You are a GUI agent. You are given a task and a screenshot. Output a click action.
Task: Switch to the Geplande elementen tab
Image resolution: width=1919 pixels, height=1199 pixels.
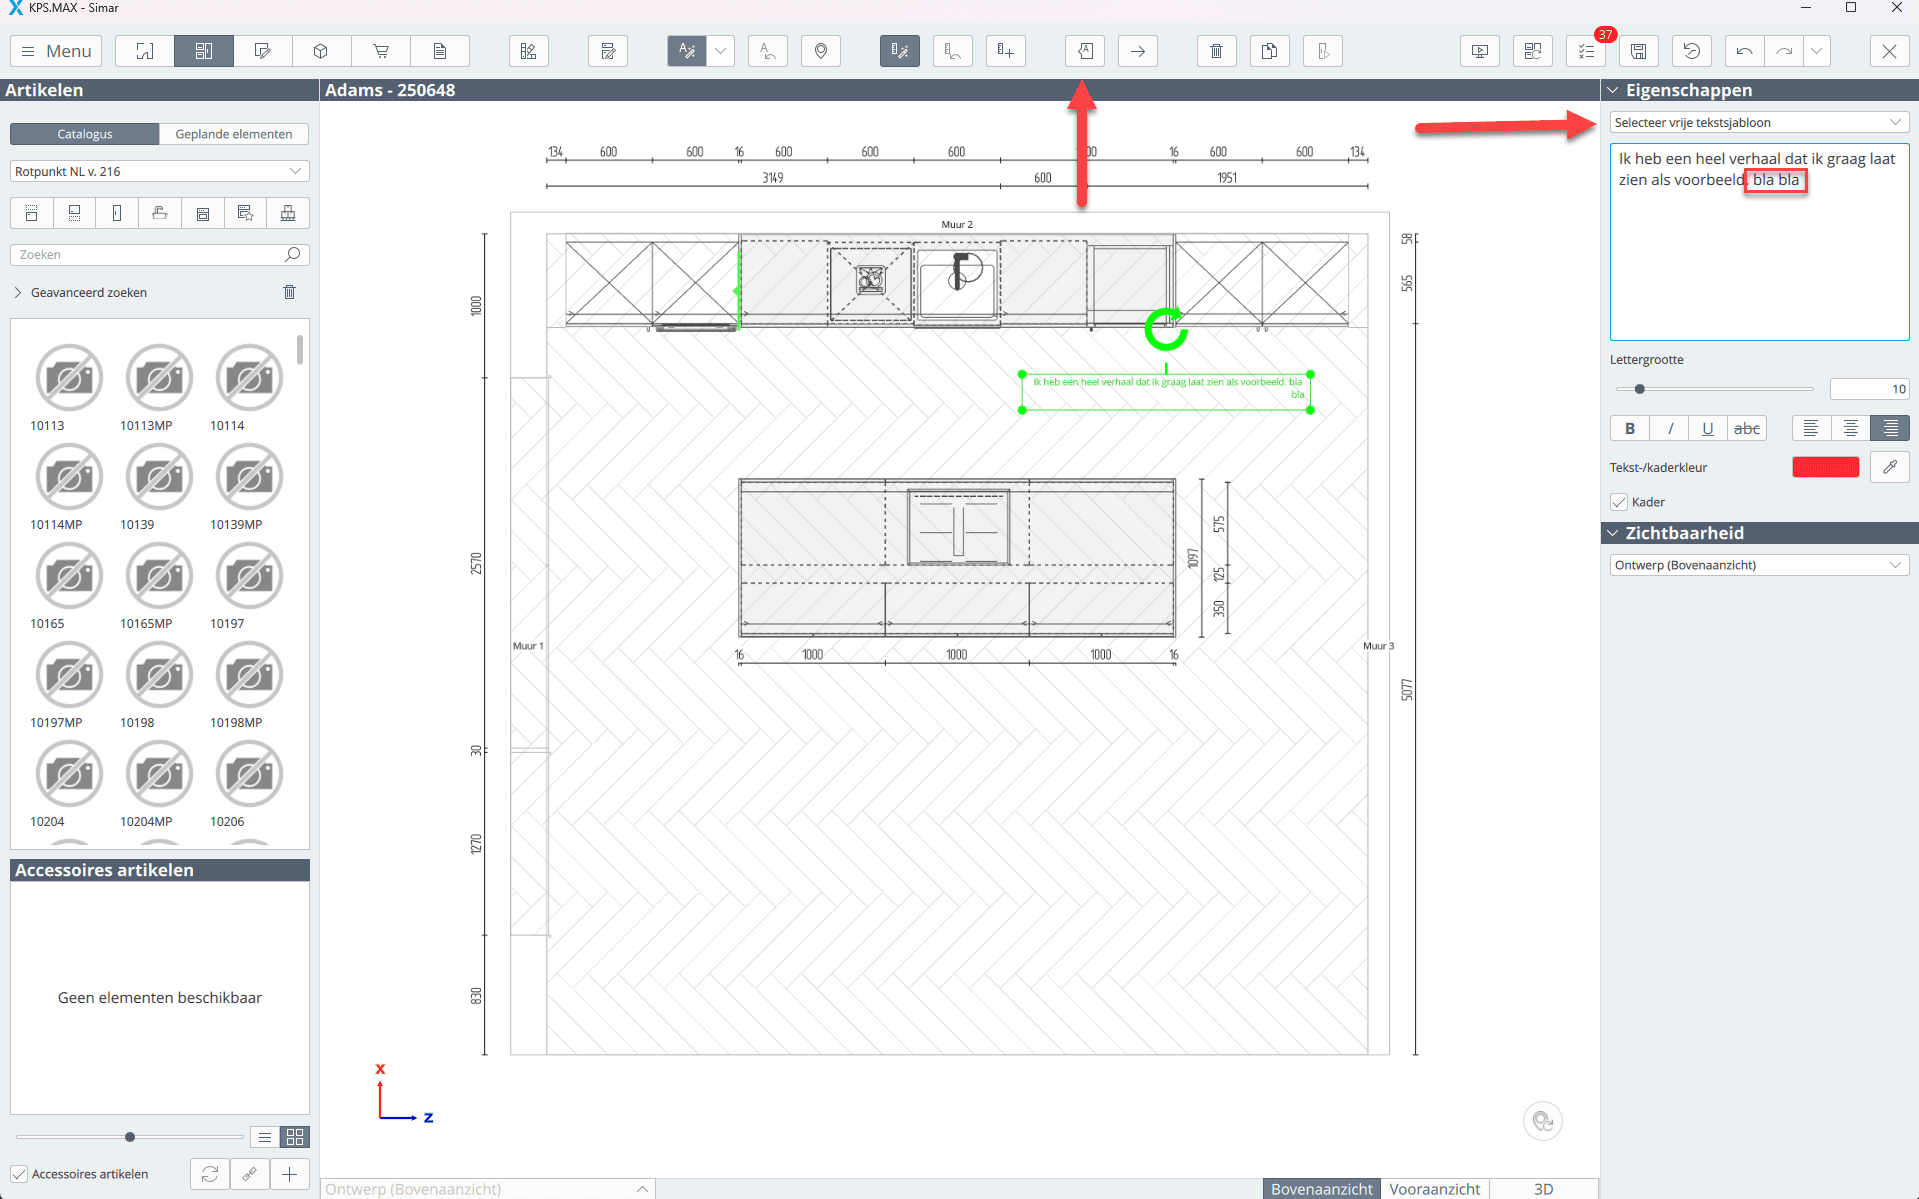pyautogui.click(x=234, y=134)
